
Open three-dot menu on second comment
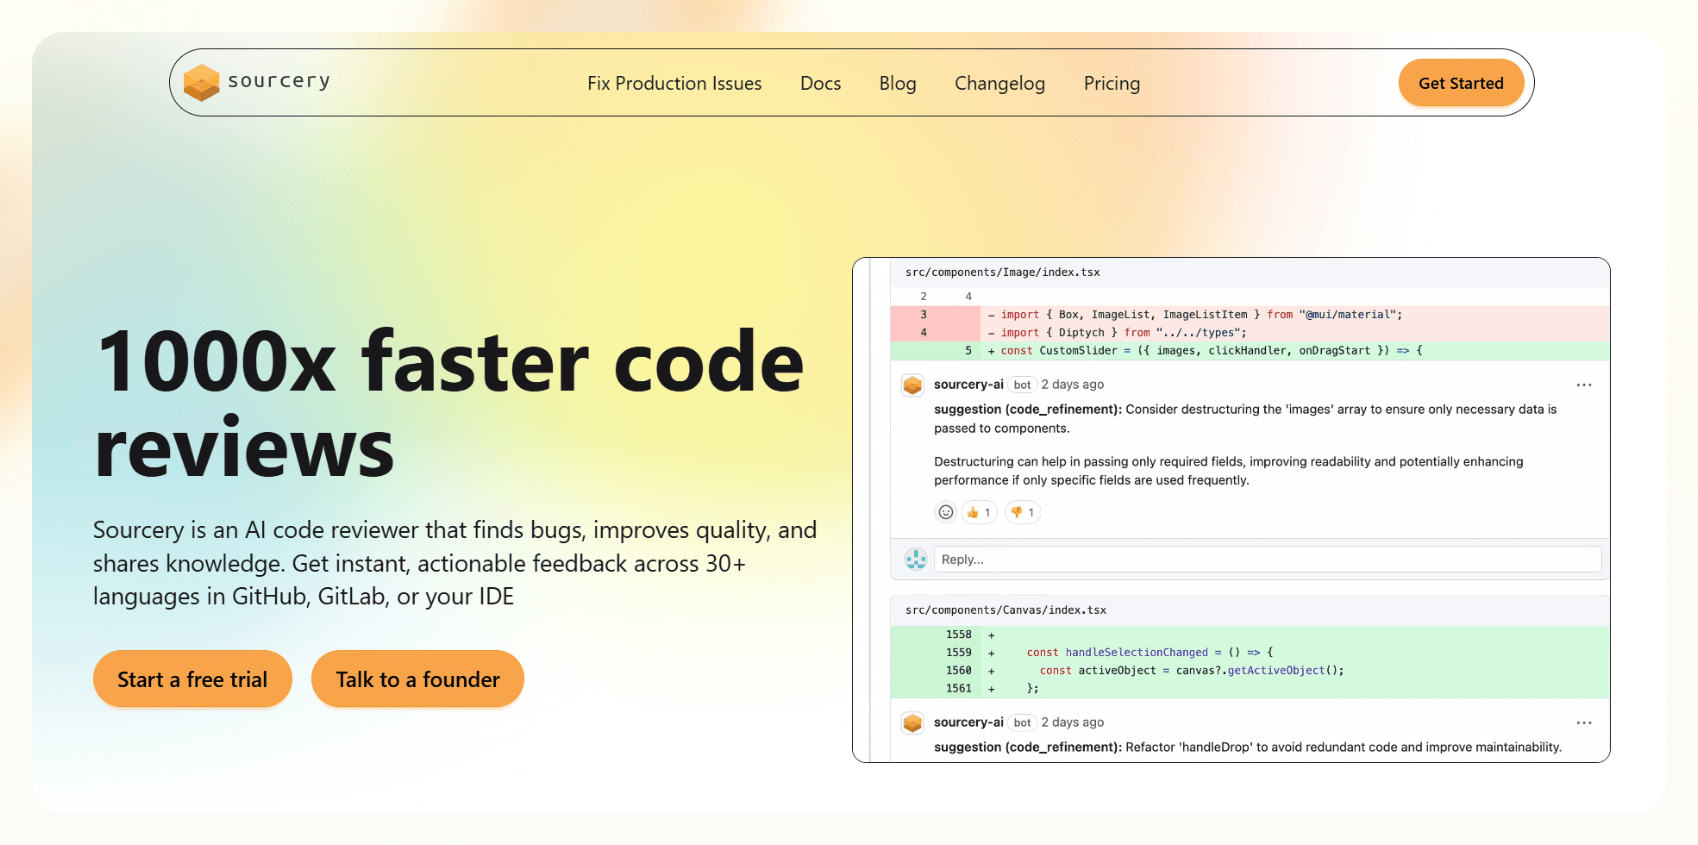pyautogui.click(x=1584, y=722)
